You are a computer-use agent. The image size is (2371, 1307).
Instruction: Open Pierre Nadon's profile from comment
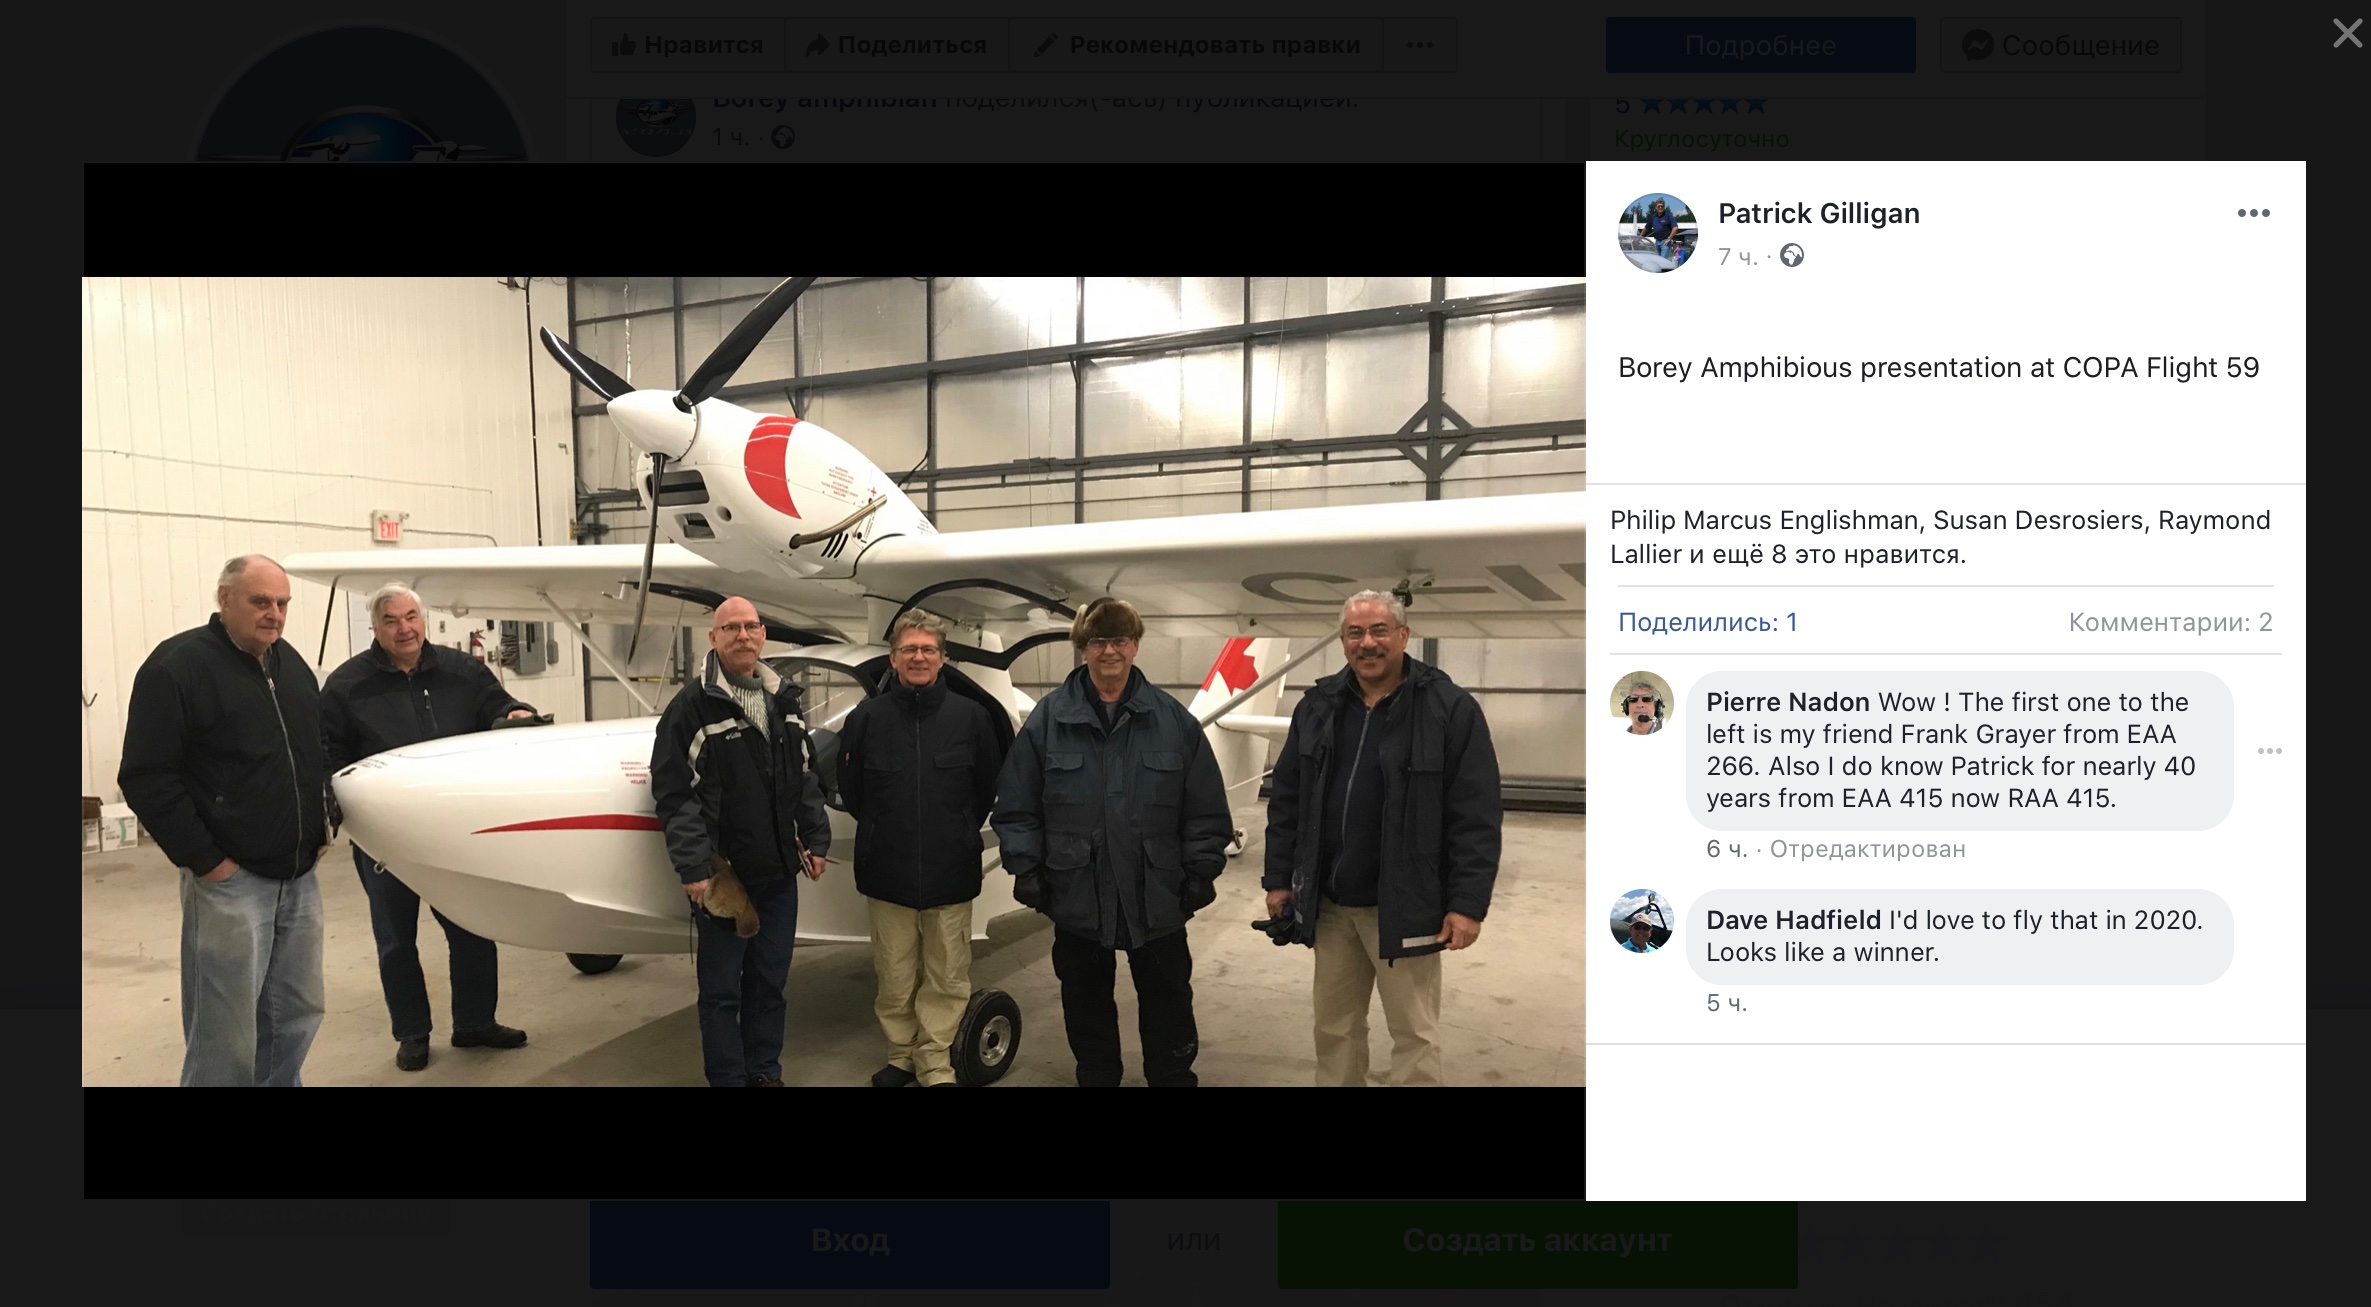1787,702
